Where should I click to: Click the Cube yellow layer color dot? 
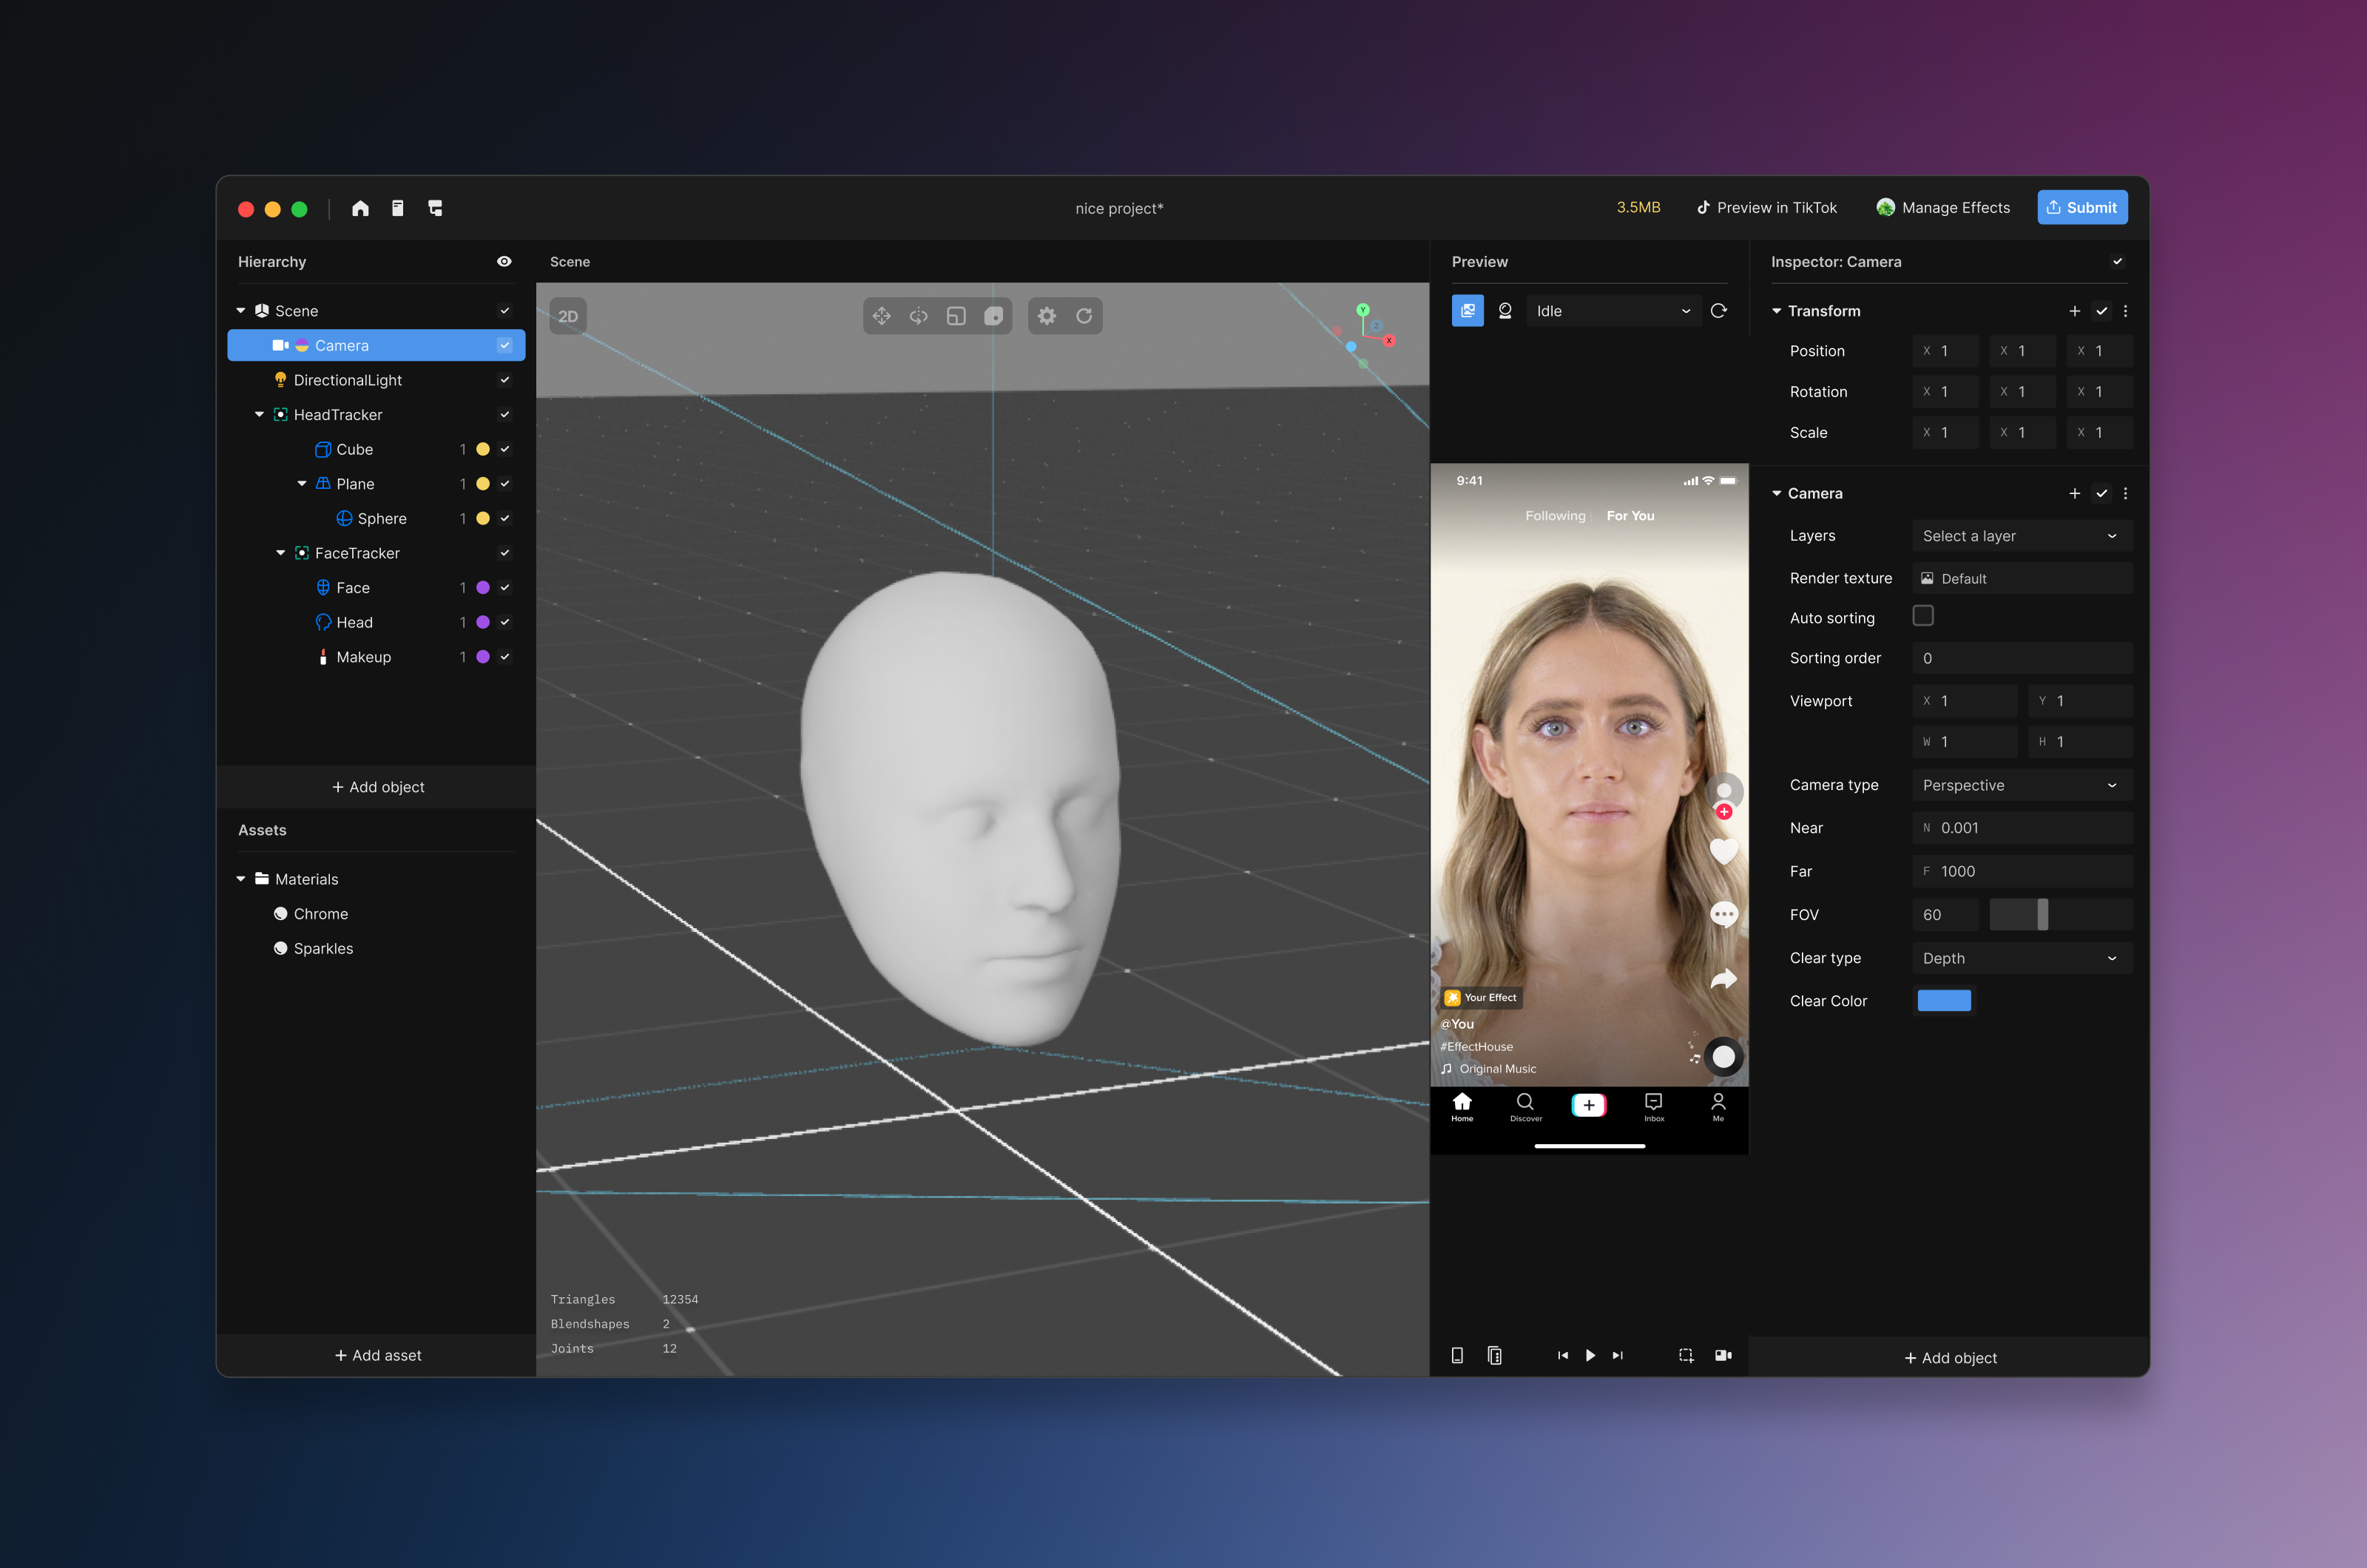click(x=483, y=449)
